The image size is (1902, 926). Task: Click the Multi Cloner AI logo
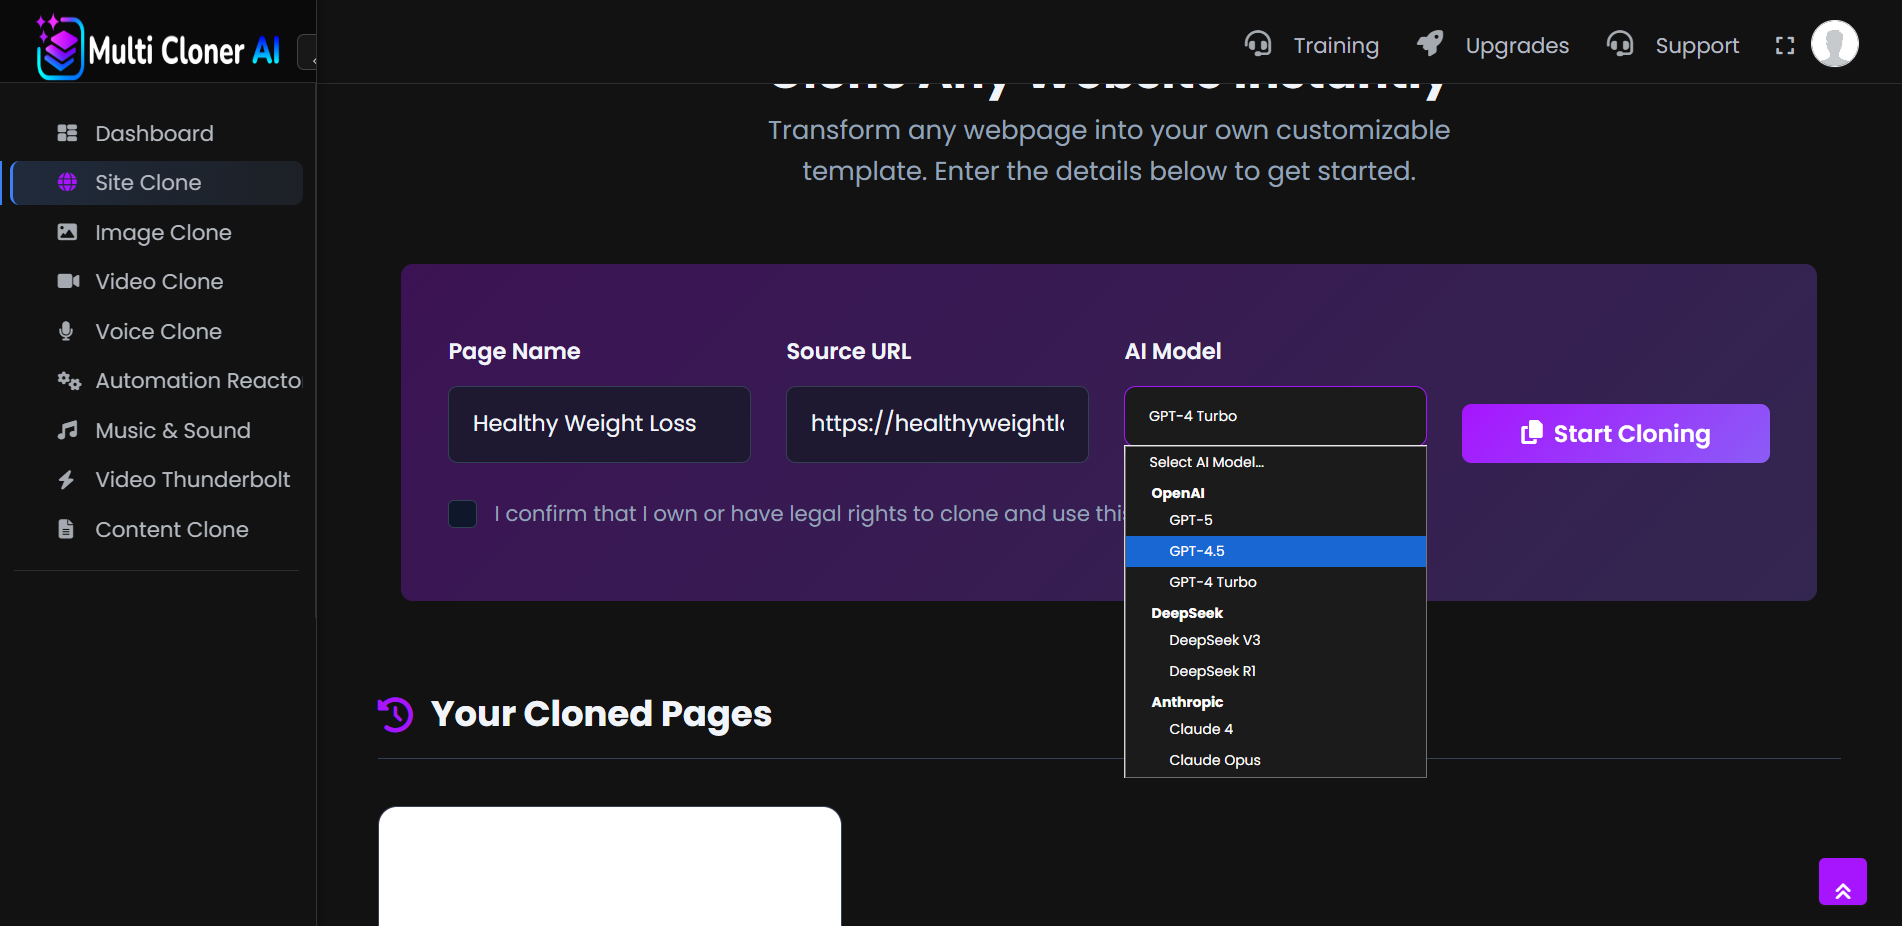point(158,47)
